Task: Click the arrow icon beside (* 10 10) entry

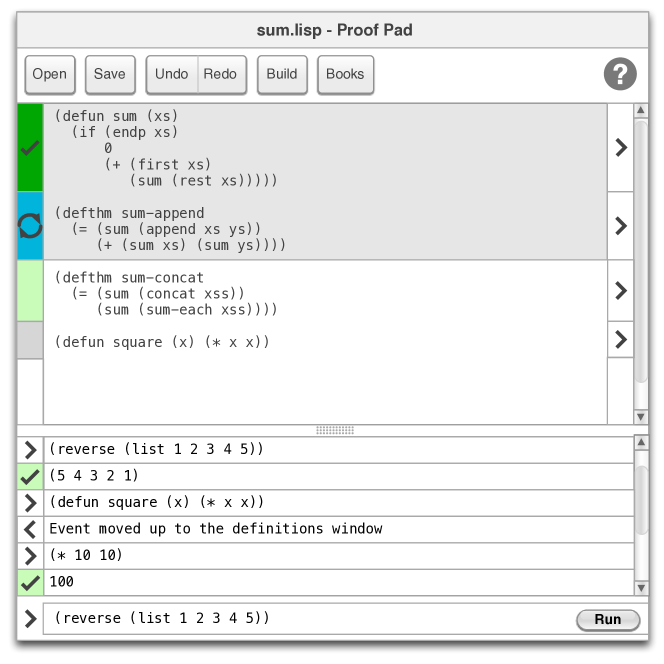Action: pos(30,555)
